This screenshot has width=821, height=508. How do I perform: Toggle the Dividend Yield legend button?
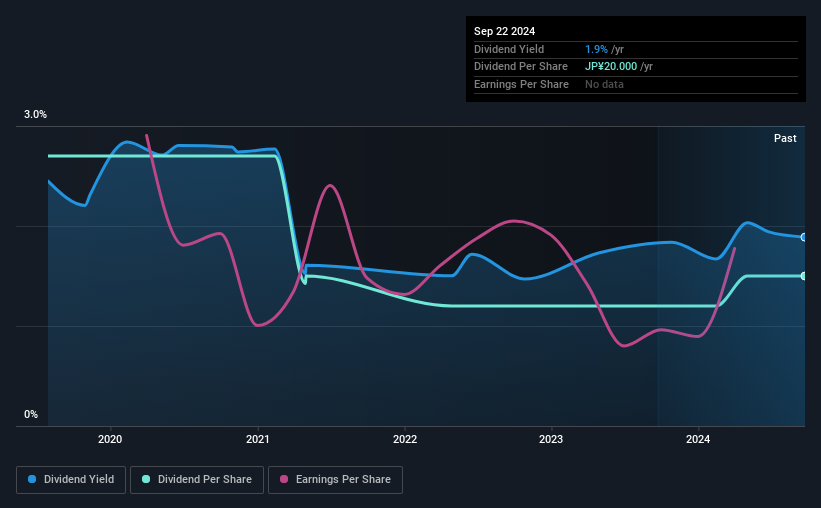tap(71, 479)
